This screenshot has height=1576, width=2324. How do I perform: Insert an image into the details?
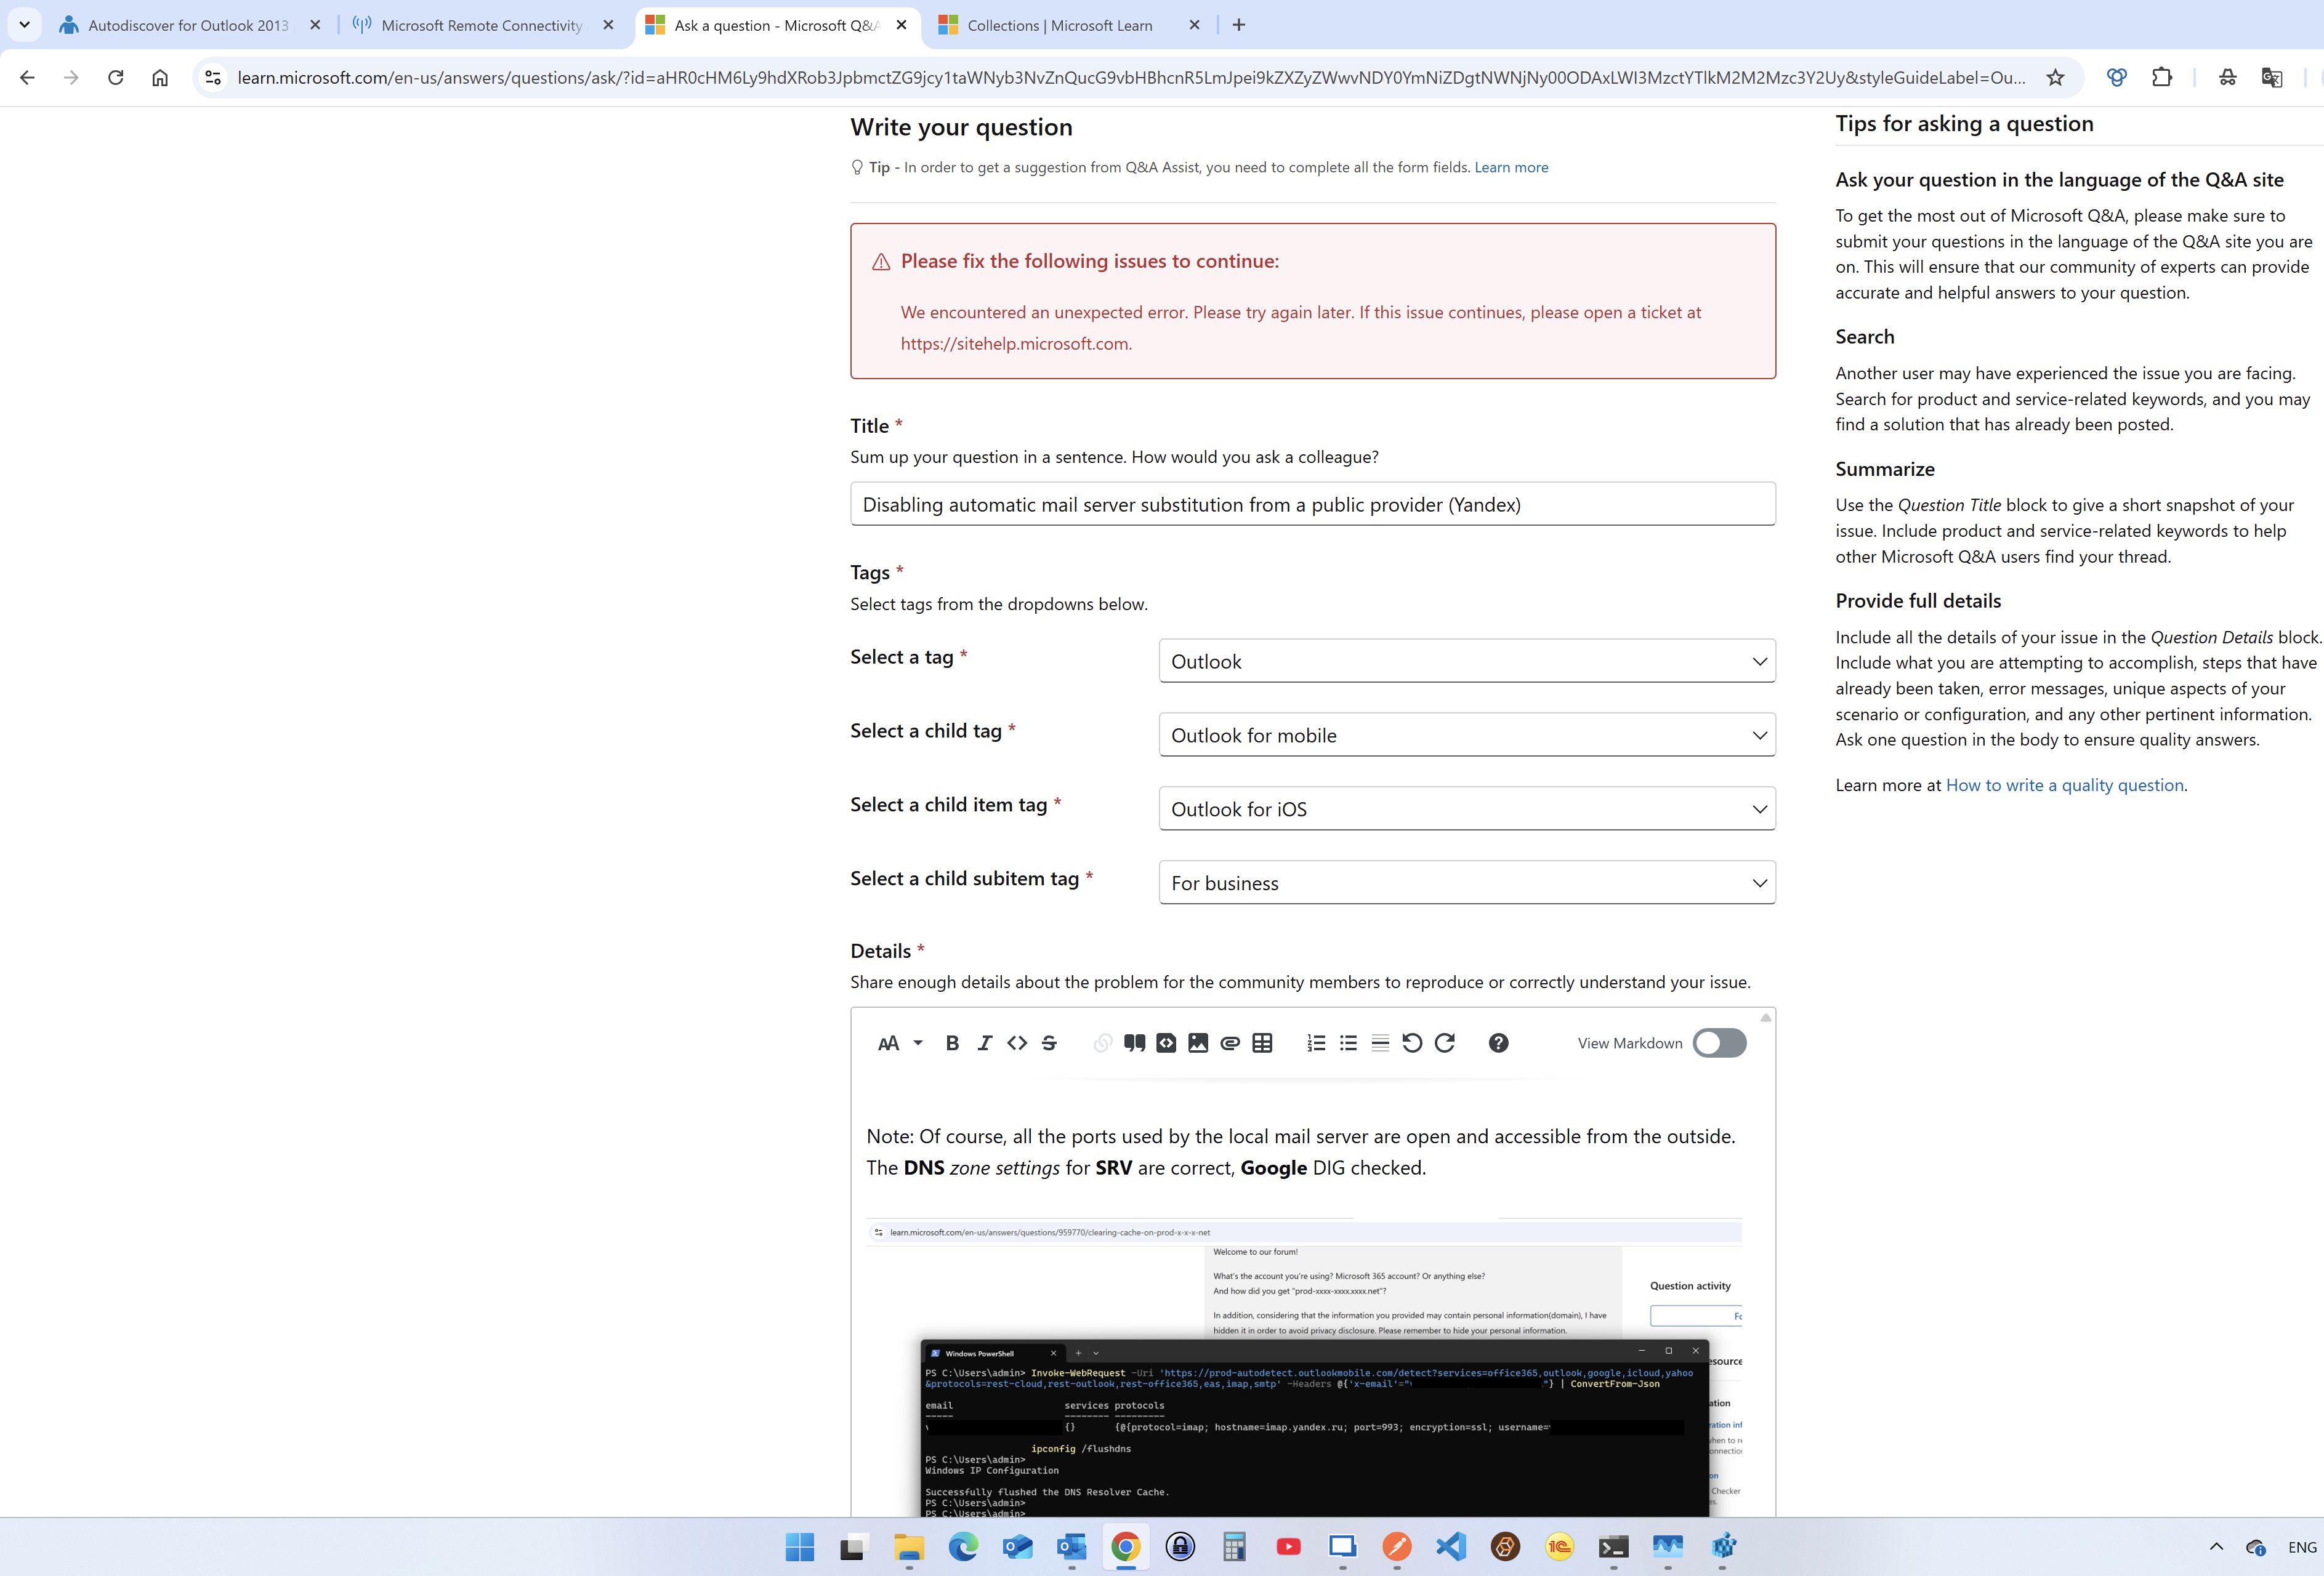[1198, 1043]
